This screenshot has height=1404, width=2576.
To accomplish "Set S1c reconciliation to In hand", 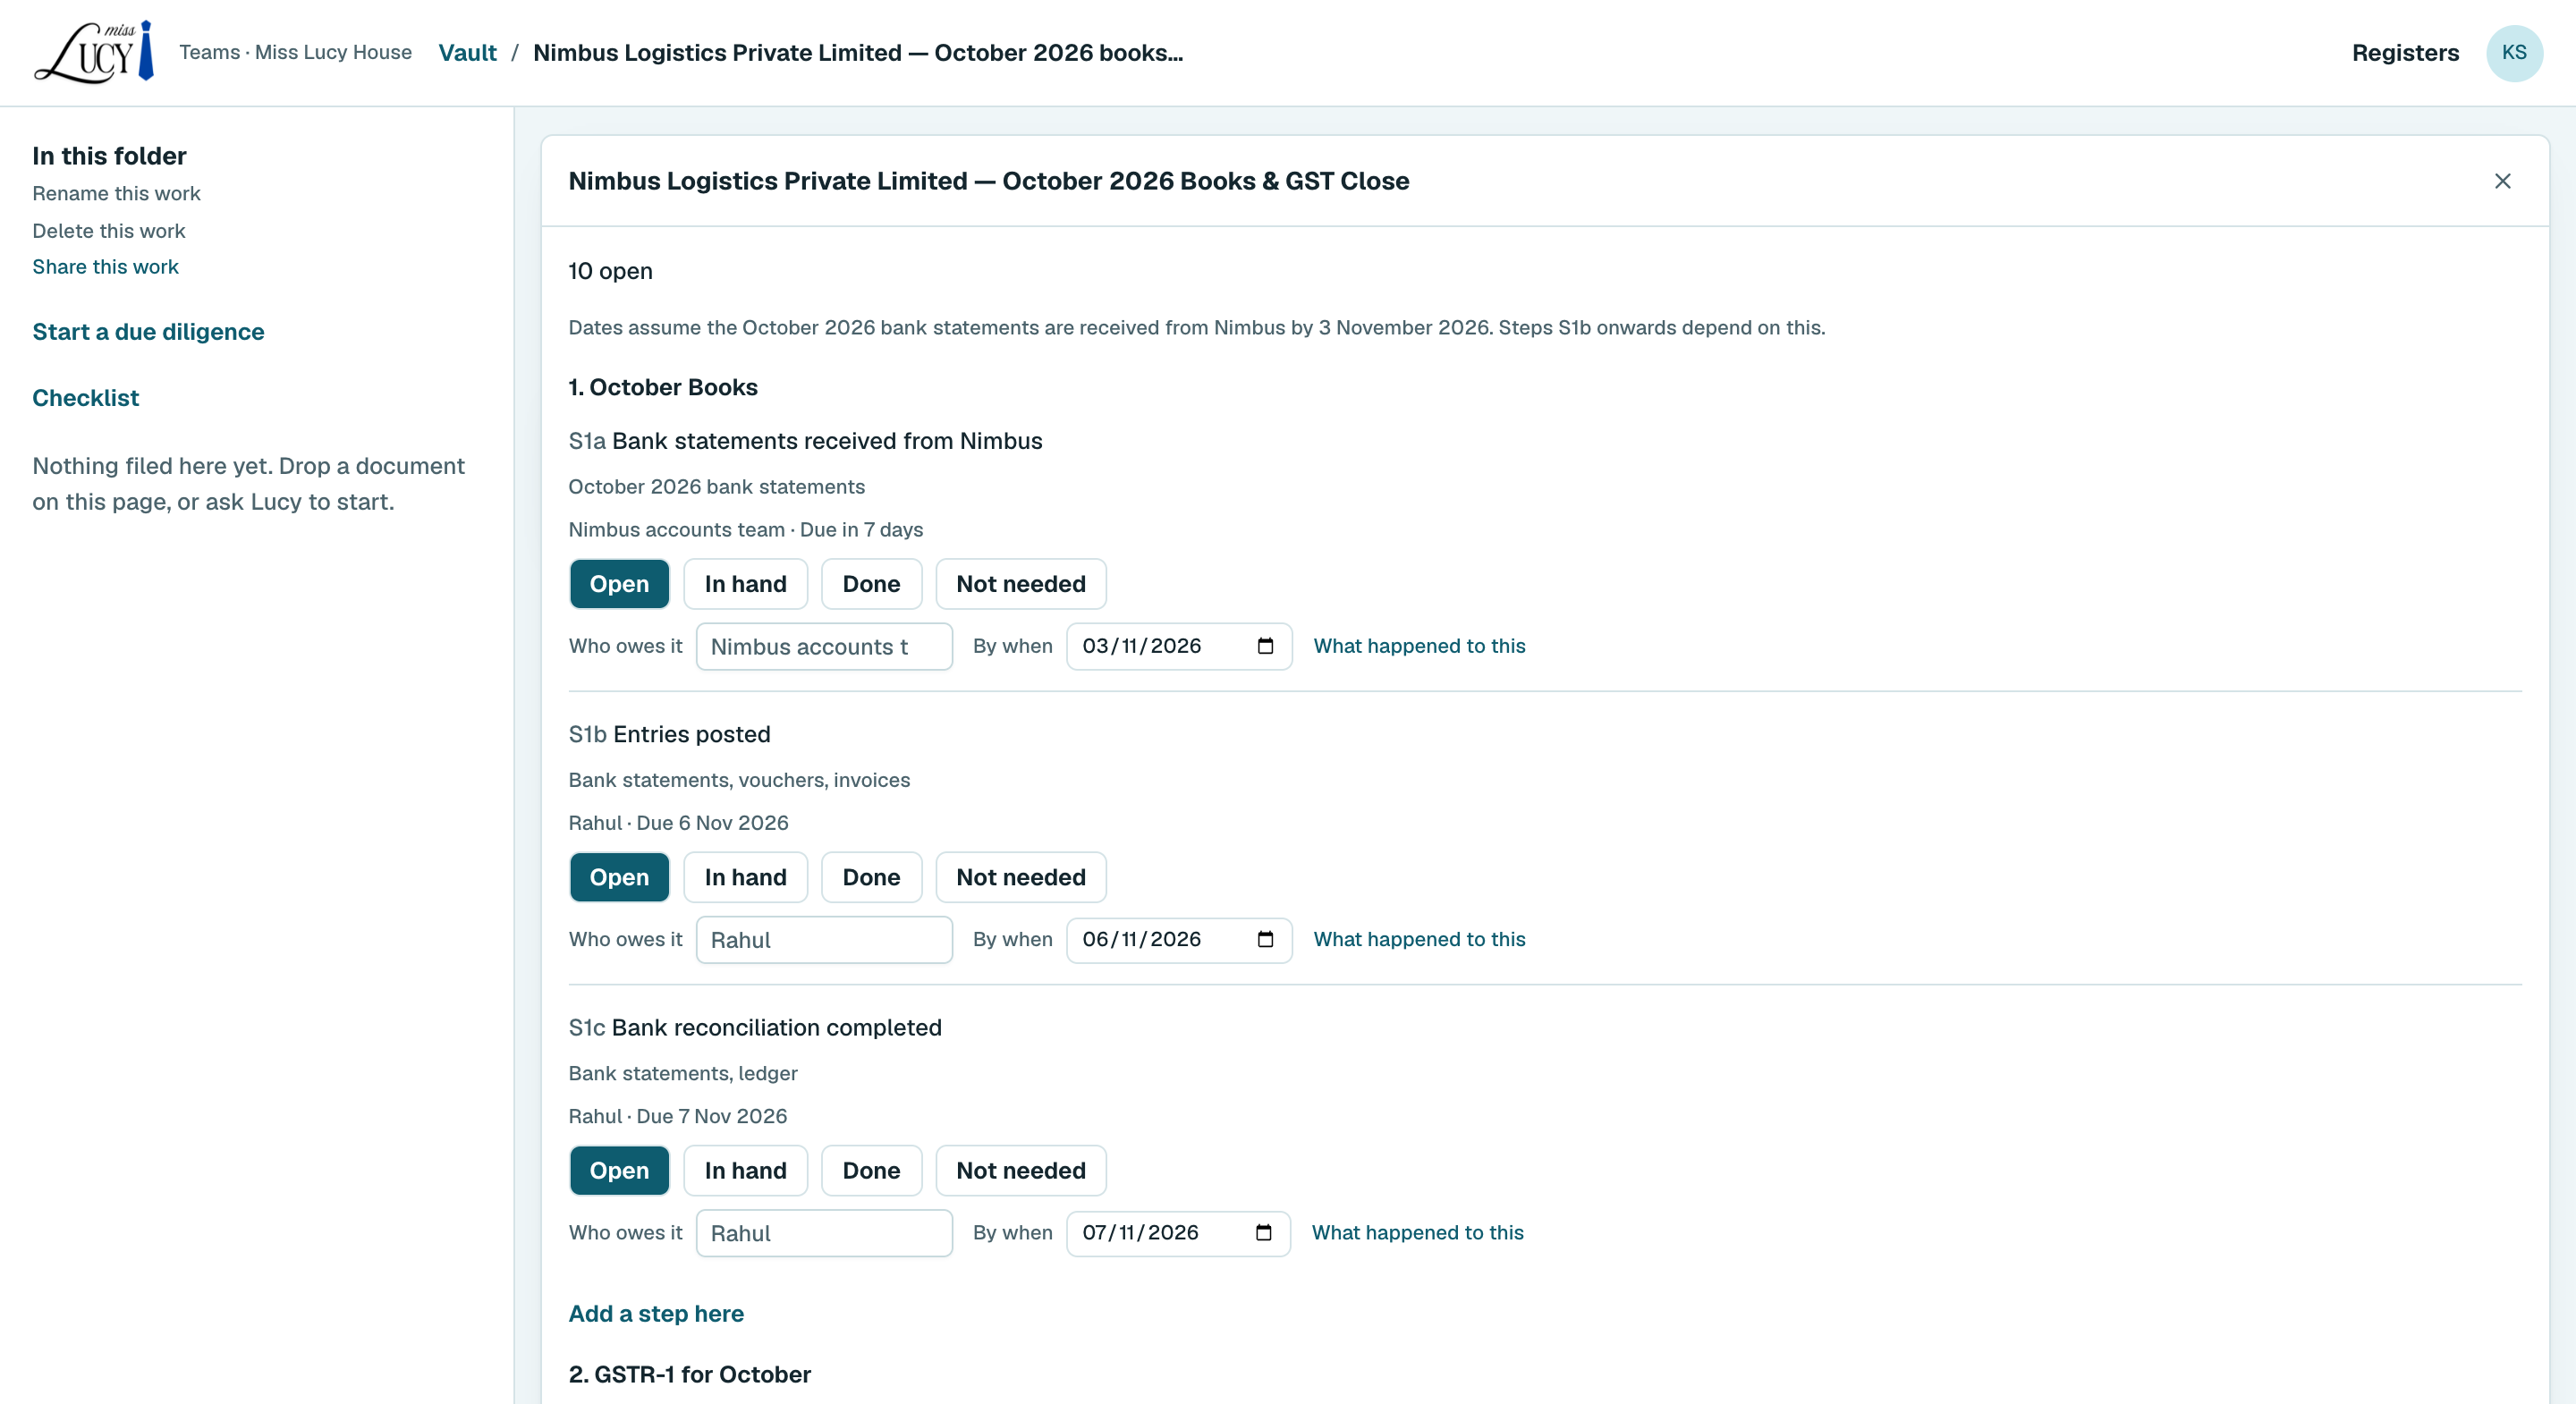I will coord(745,1170).
